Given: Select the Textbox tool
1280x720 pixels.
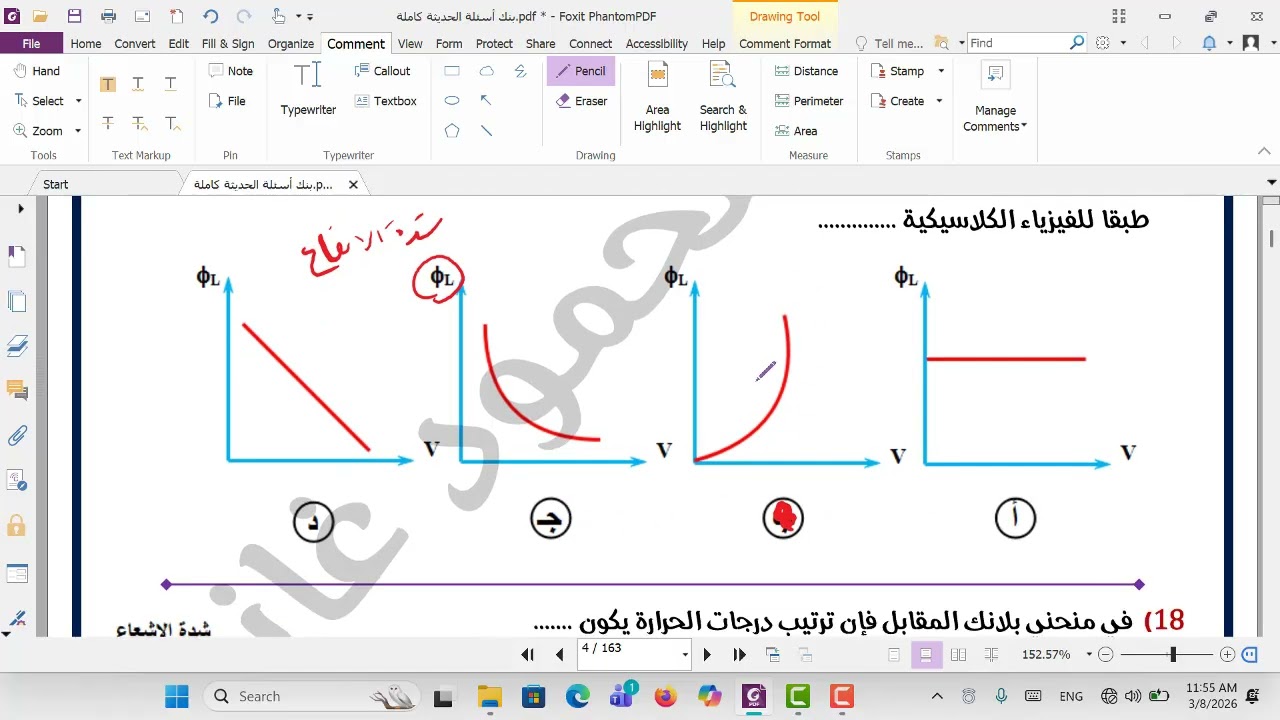Looking at the screenshot, I should coord(385,101).
